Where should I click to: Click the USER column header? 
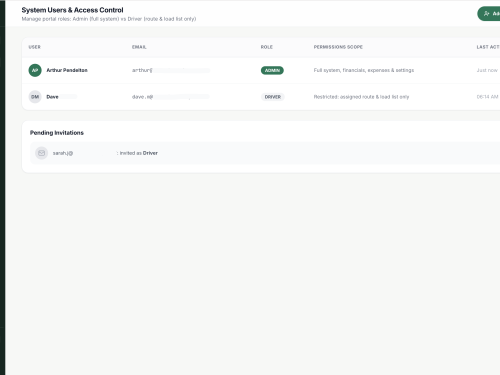pos(34,47)
